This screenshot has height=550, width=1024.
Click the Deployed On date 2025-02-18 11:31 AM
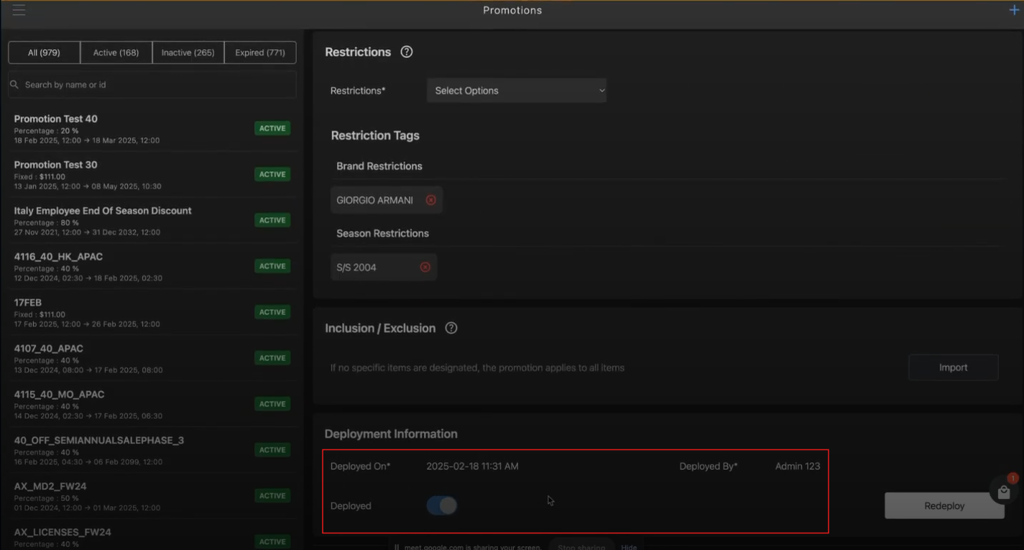tap(472, 466)
